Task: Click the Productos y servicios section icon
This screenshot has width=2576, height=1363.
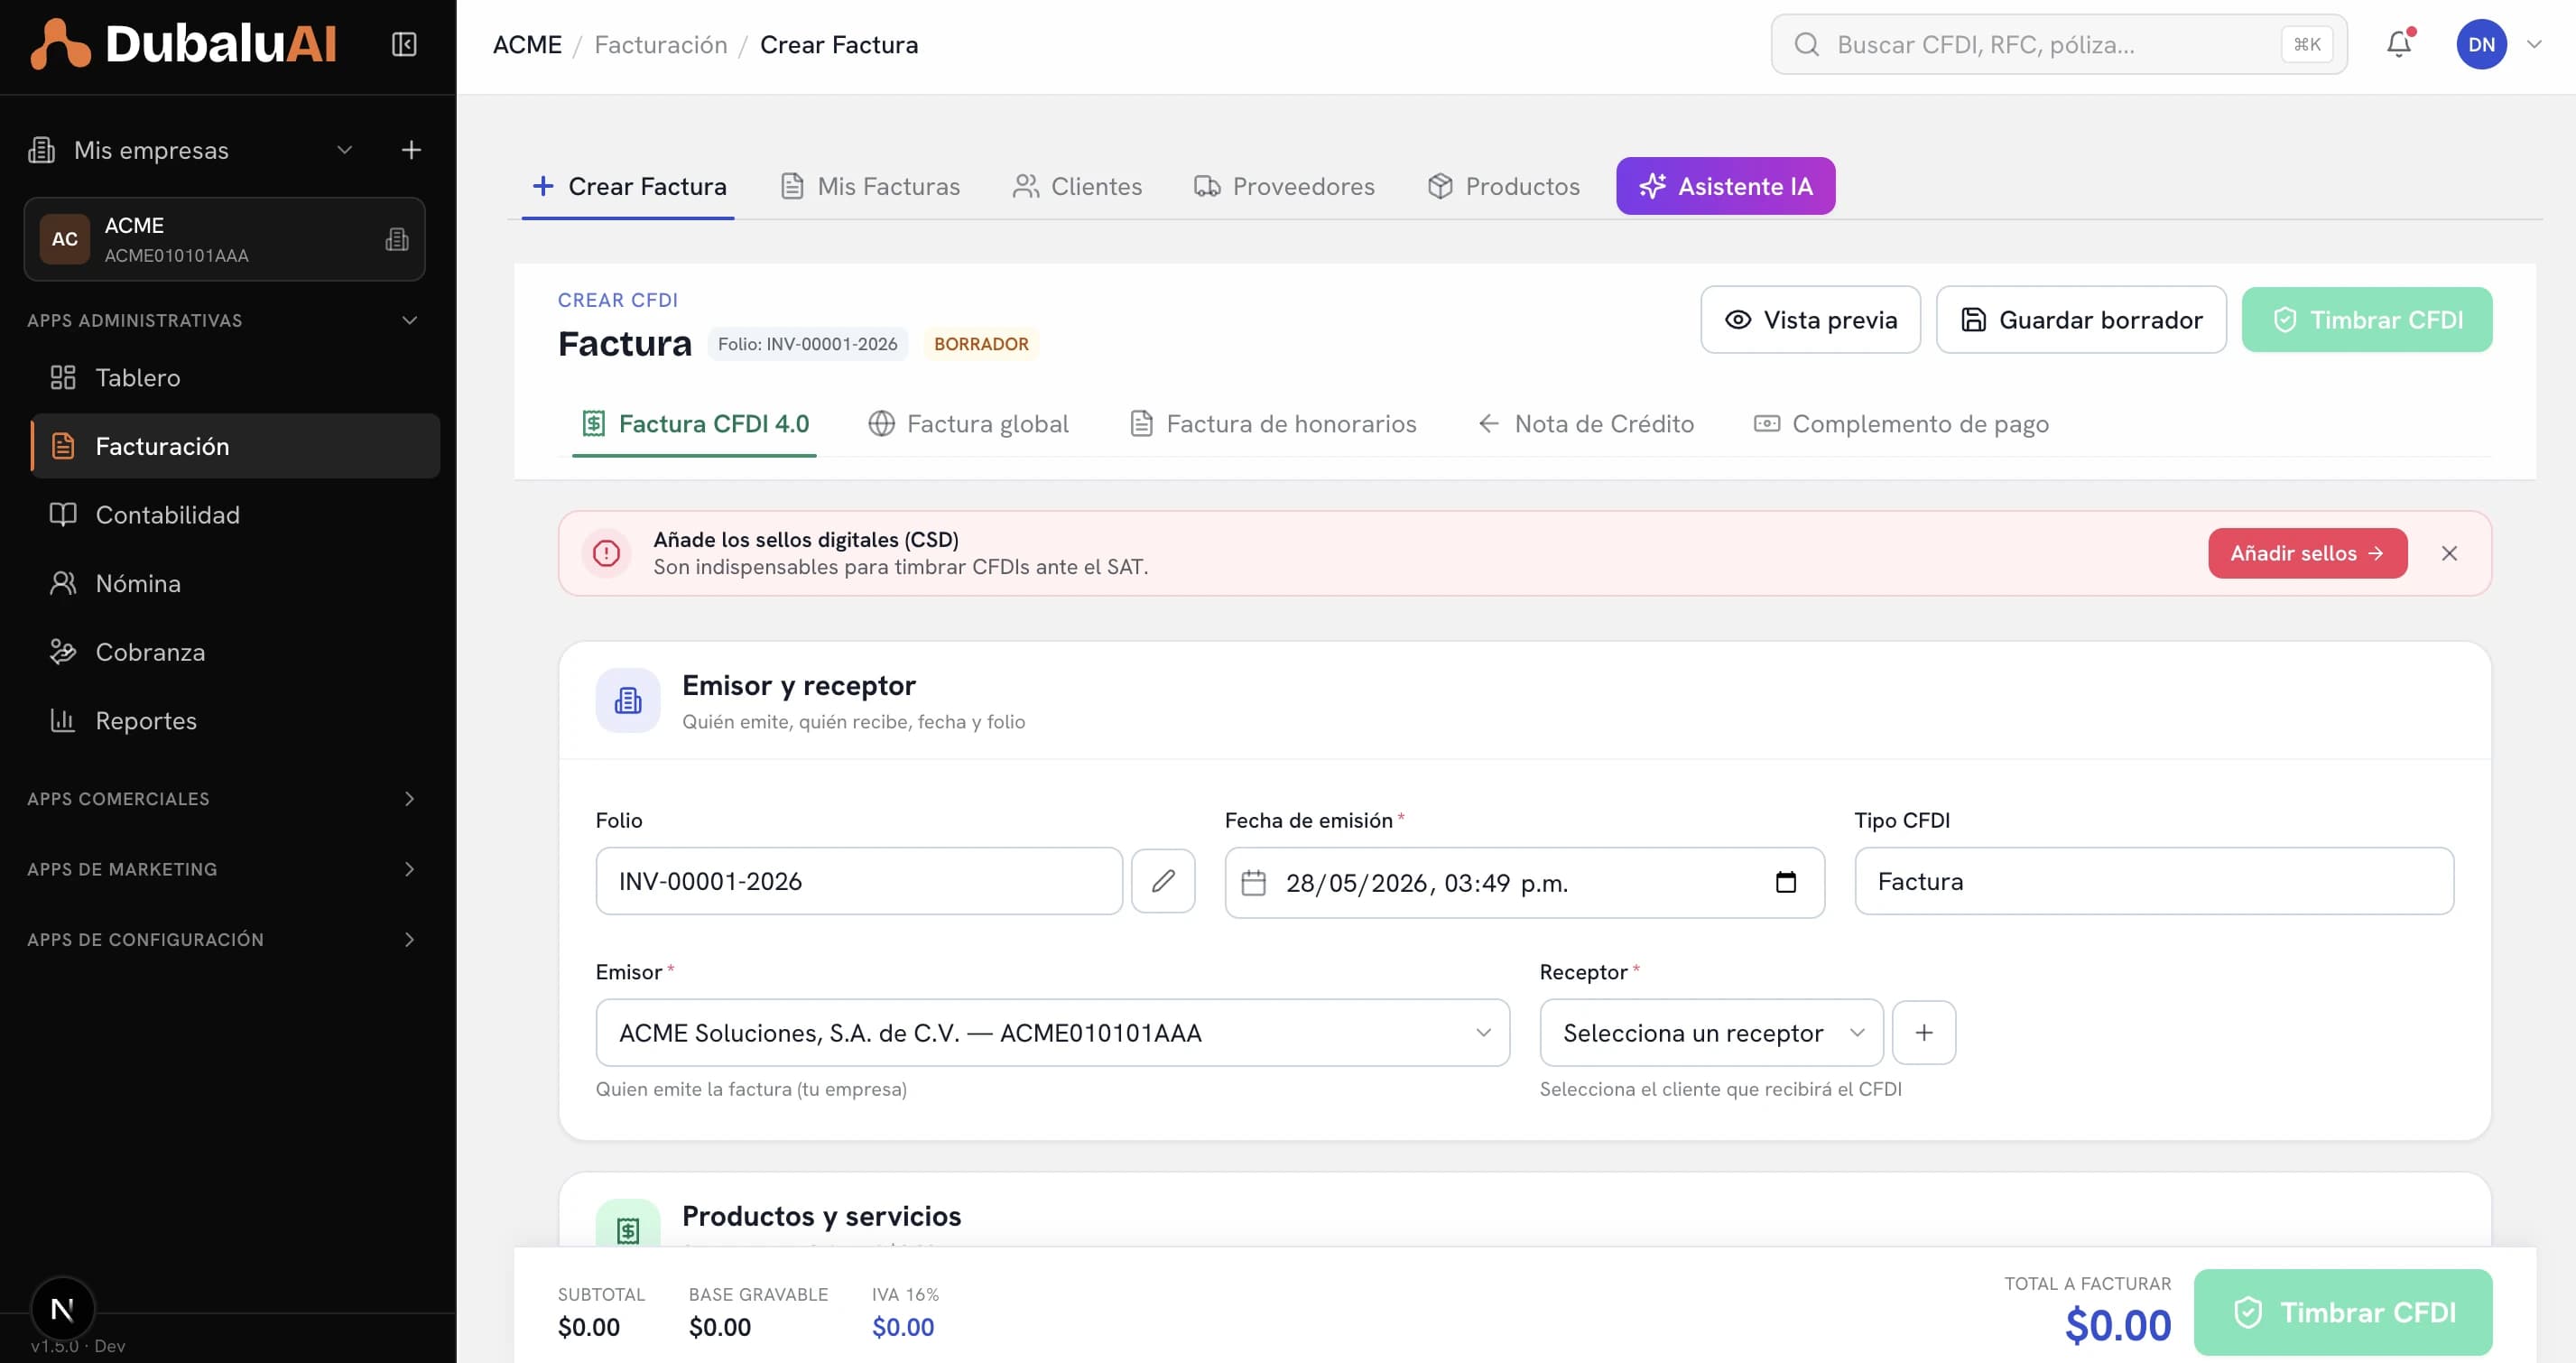Action: [628, 1224]
